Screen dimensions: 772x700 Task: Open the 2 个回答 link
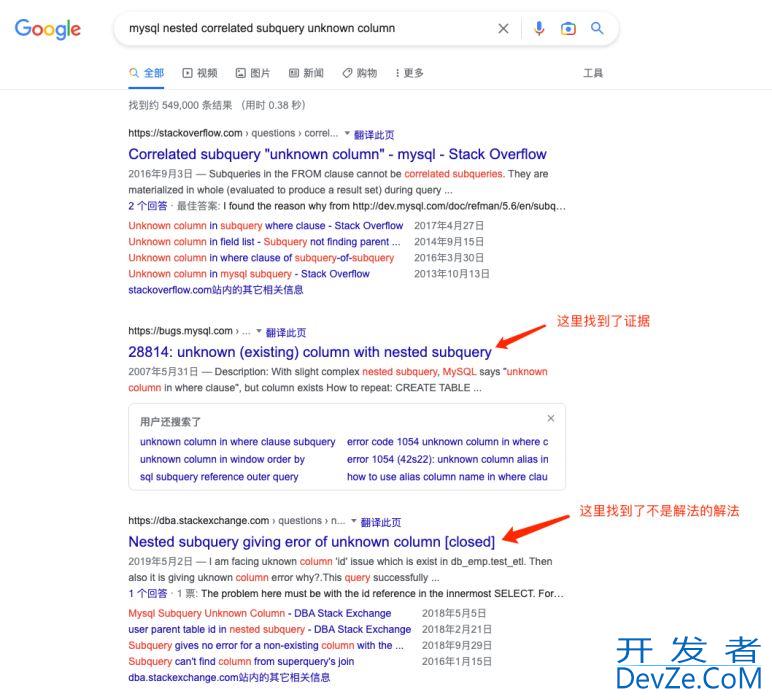(x=148, y=206)
